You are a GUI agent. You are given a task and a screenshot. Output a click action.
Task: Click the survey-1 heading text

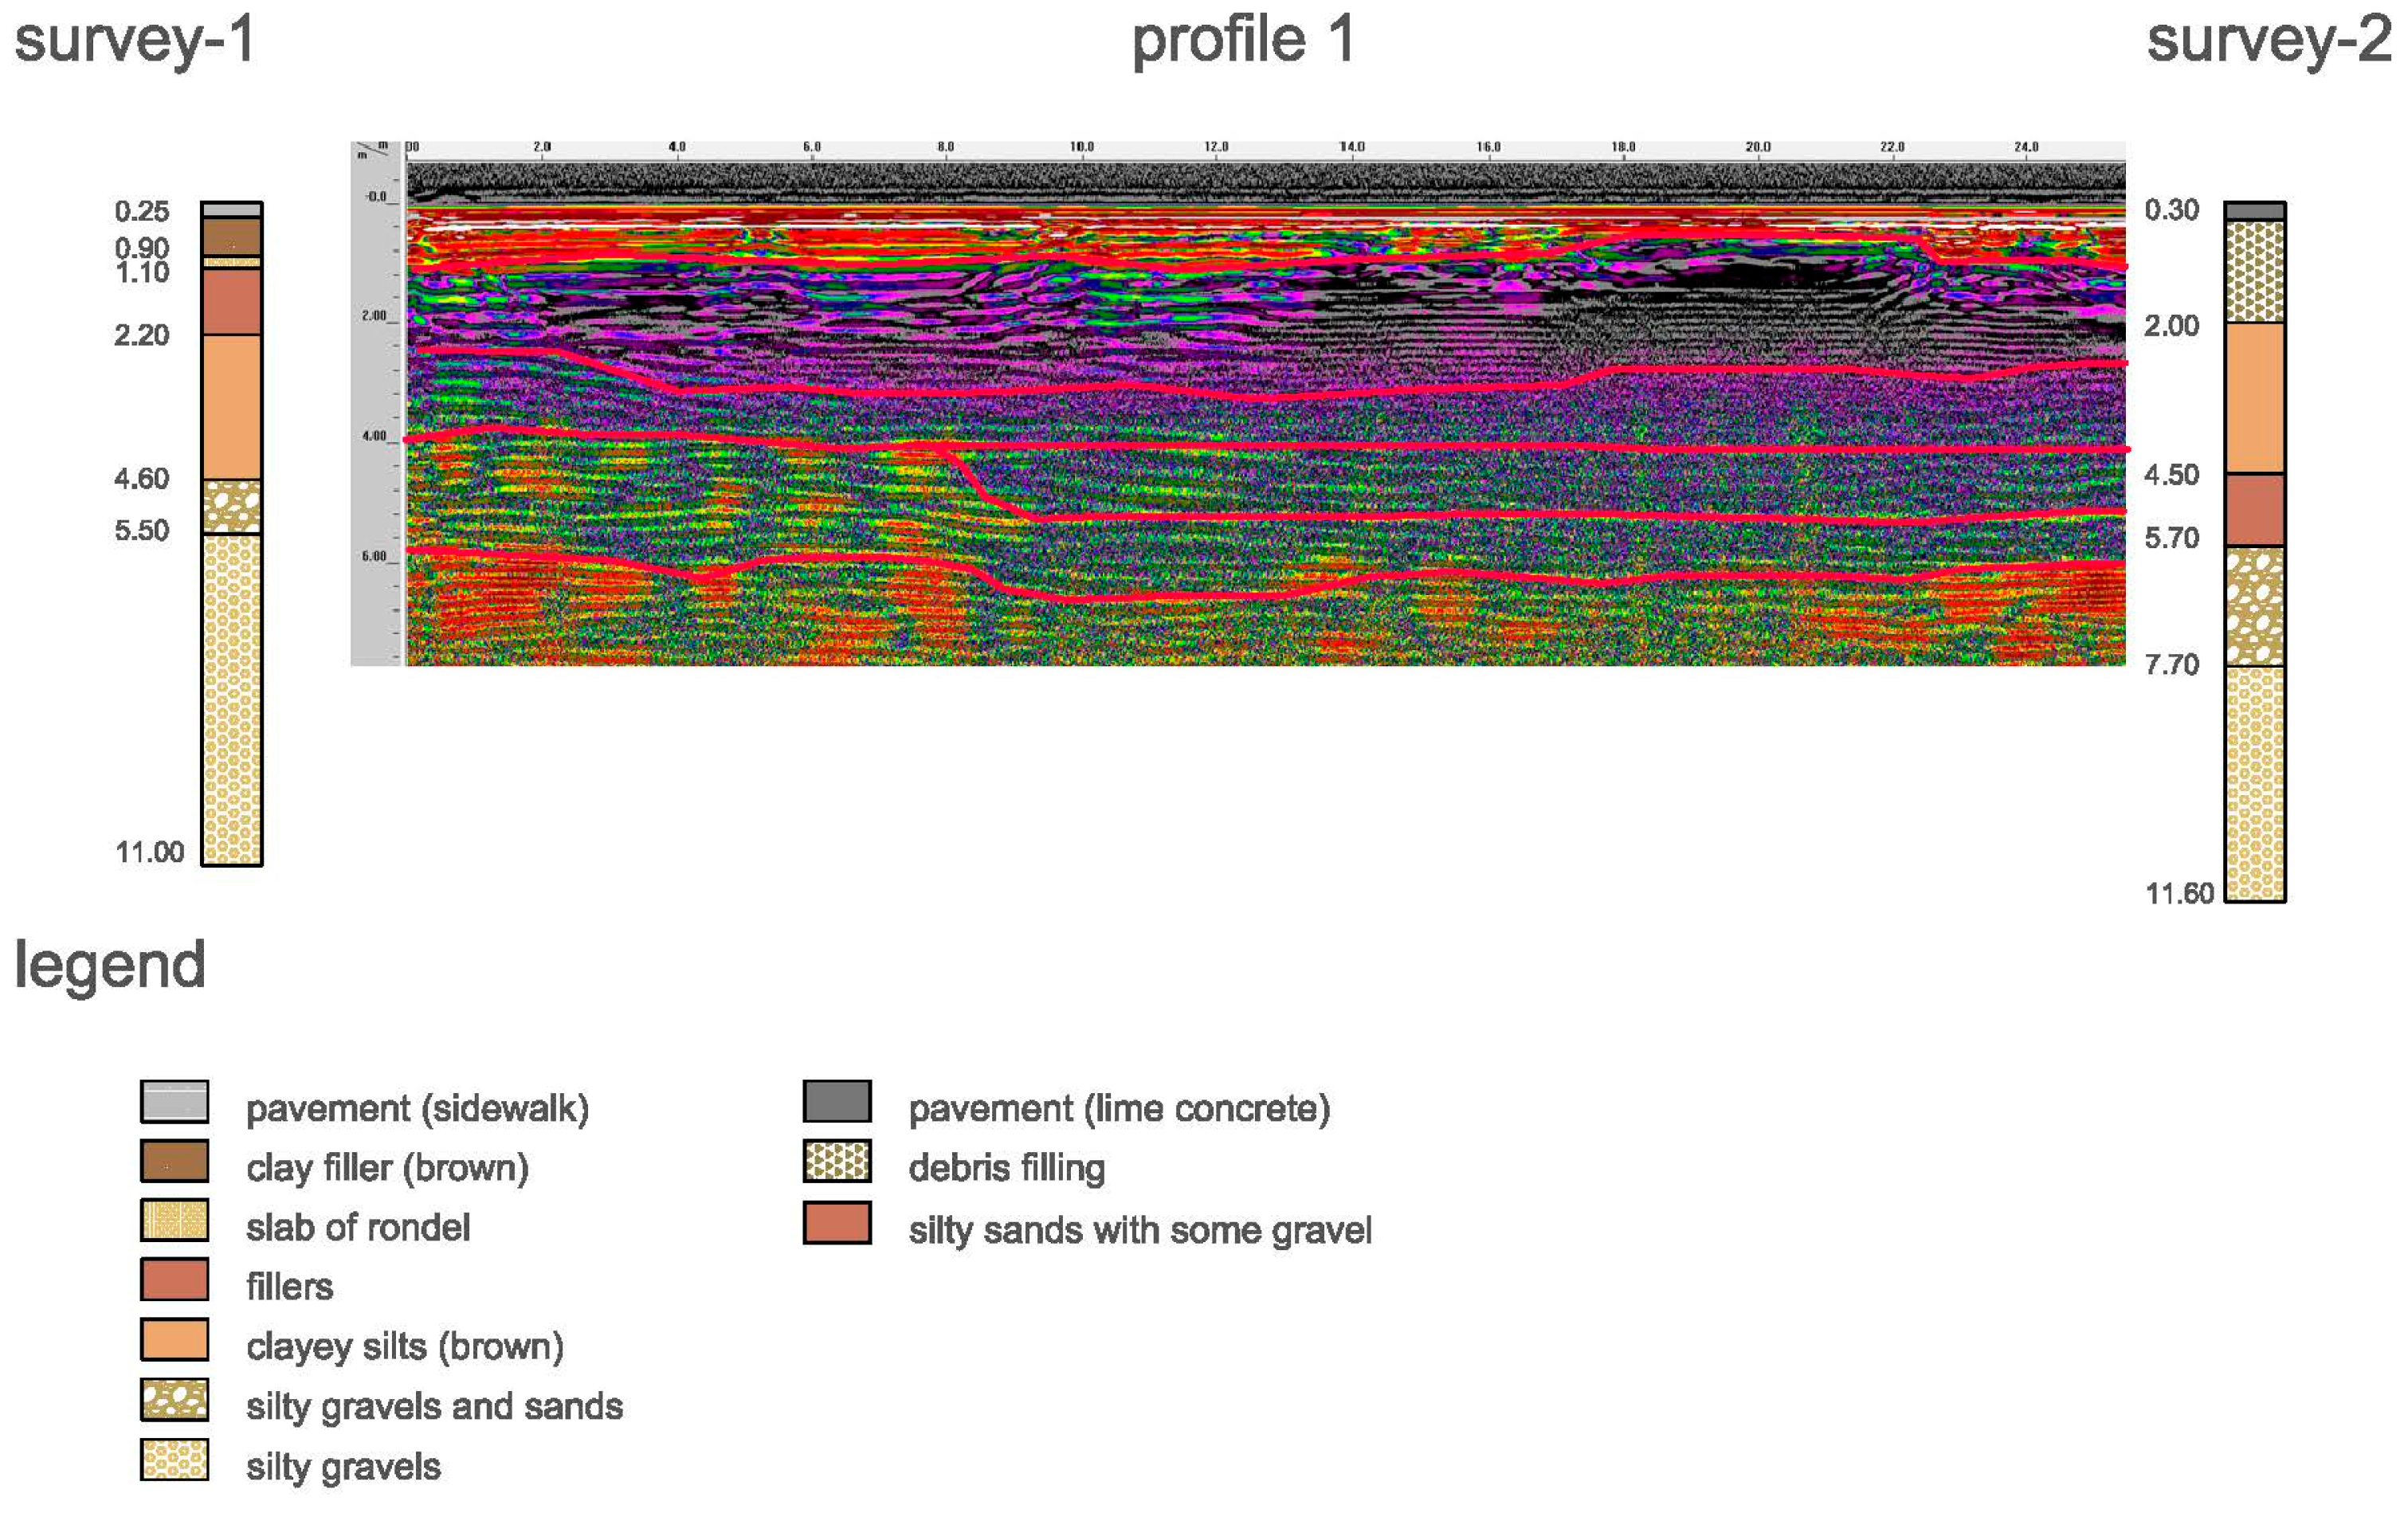pyautogui.click(x=134, y=42)
